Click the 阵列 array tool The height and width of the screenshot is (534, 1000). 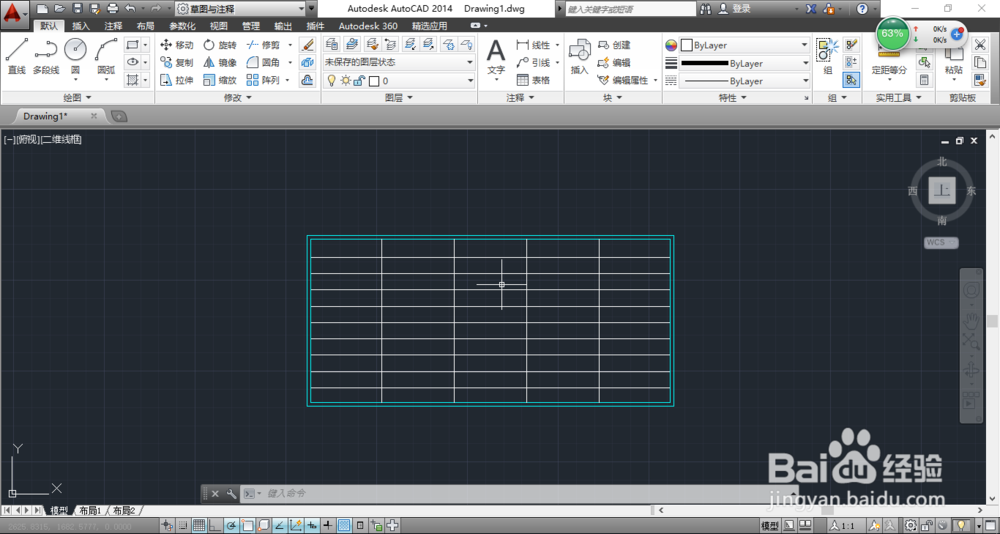tap(263, 80)
